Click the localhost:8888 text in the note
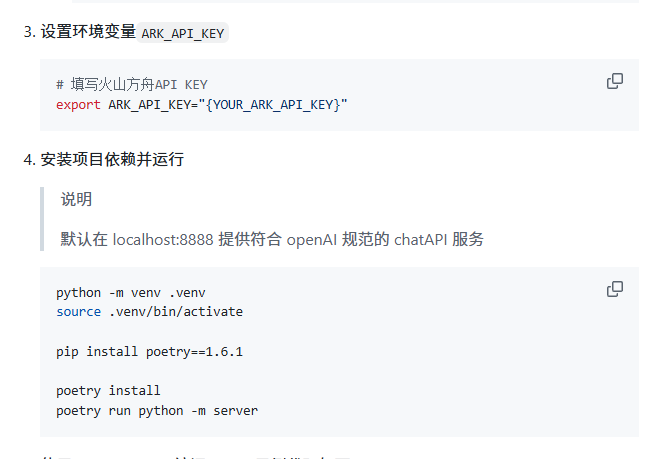661x459 pixels. click(167, 239)
